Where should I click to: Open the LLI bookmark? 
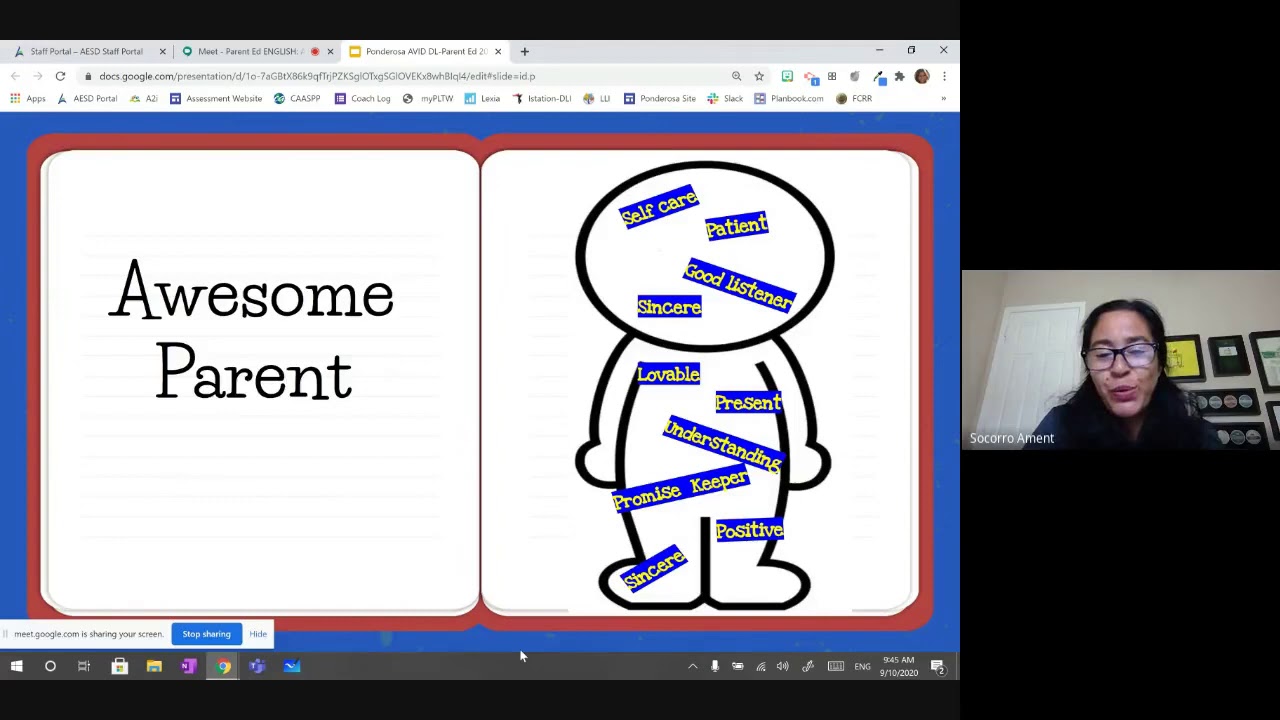point(597,98)
